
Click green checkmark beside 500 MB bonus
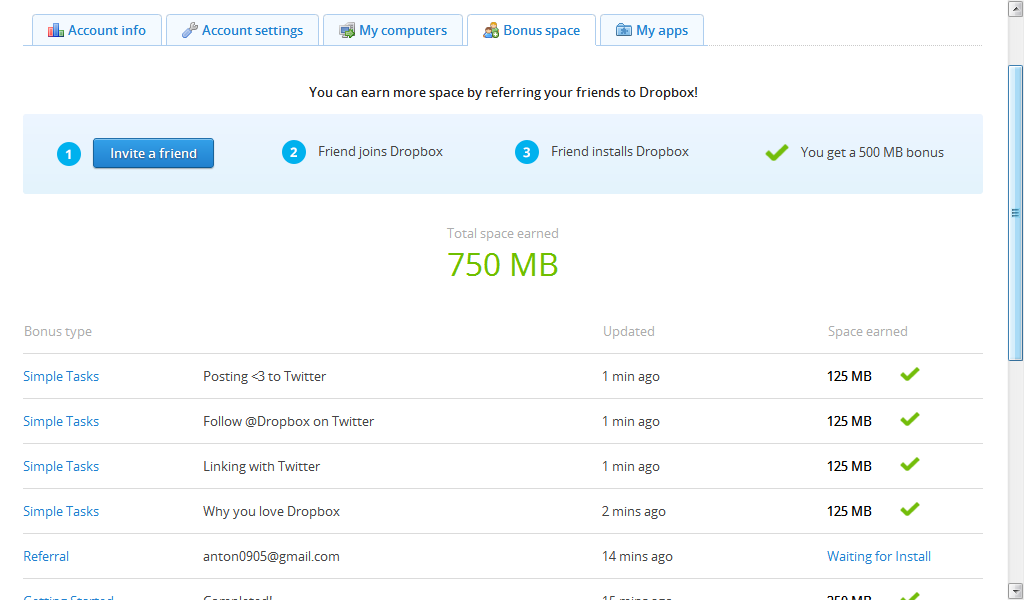tap(777, 153)
